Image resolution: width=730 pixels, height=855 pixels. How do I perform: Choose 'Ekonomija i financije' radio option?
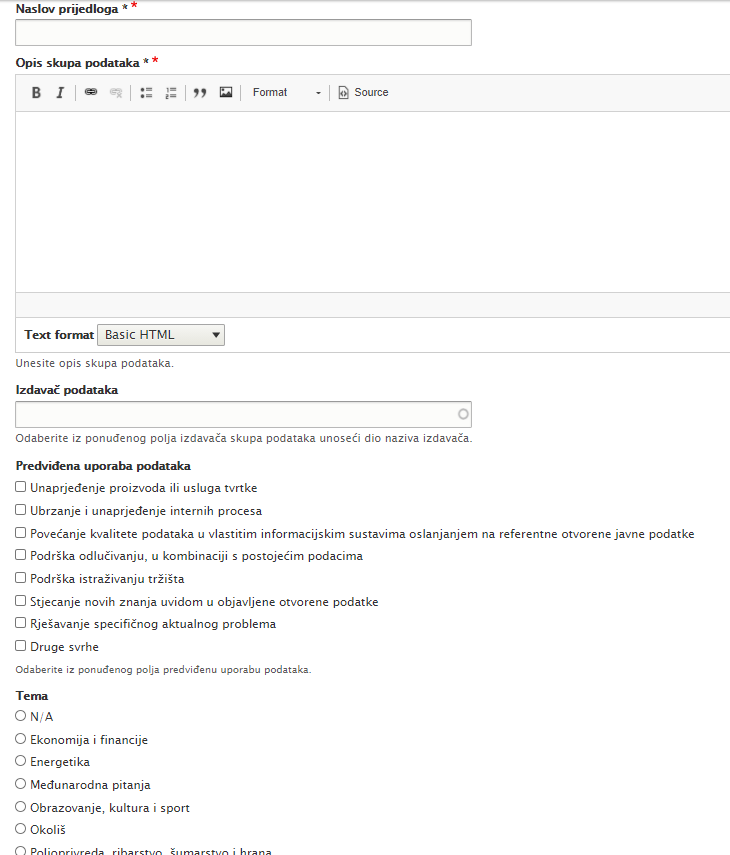tap(21, 738)
